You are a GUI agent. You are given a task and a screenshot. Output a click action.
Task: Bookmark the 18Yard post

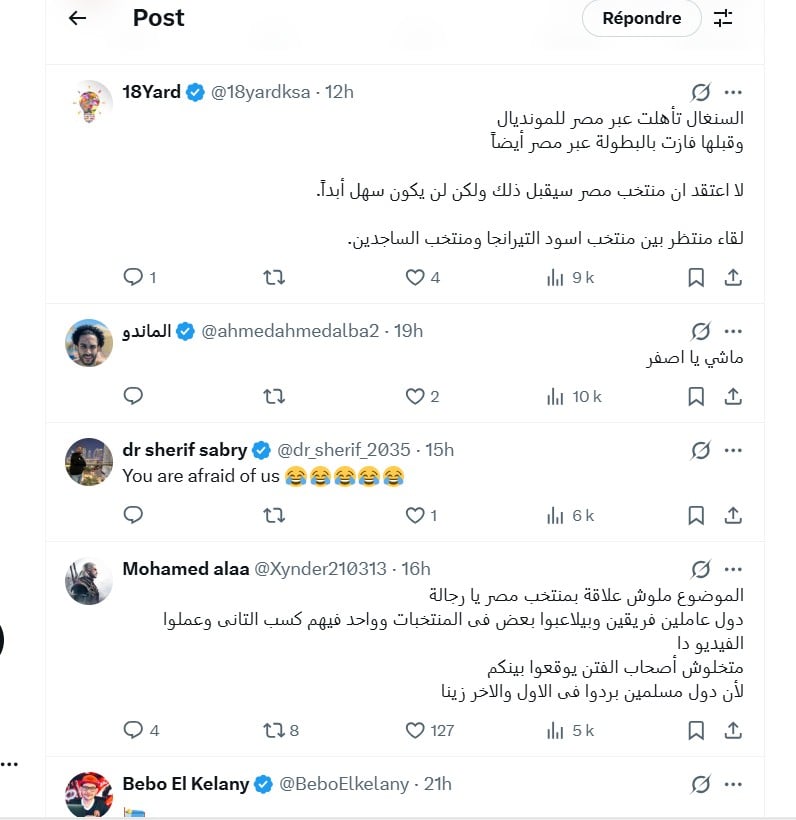(696, 278)
